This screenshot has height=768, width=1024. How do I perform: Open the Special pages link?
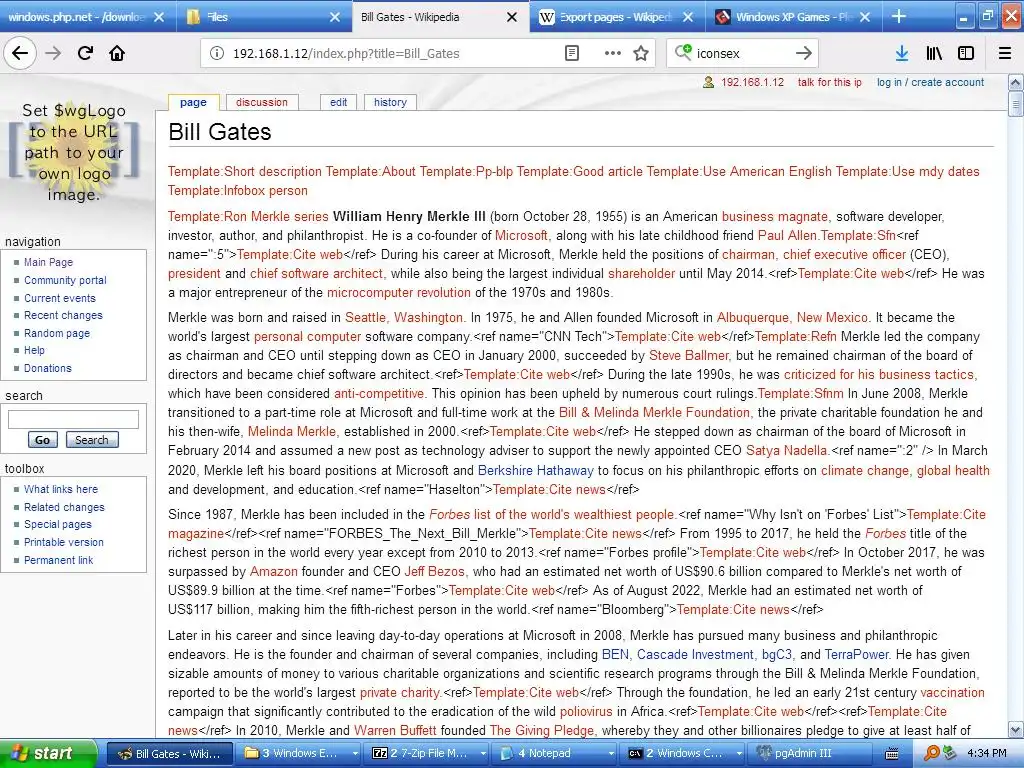57,524
